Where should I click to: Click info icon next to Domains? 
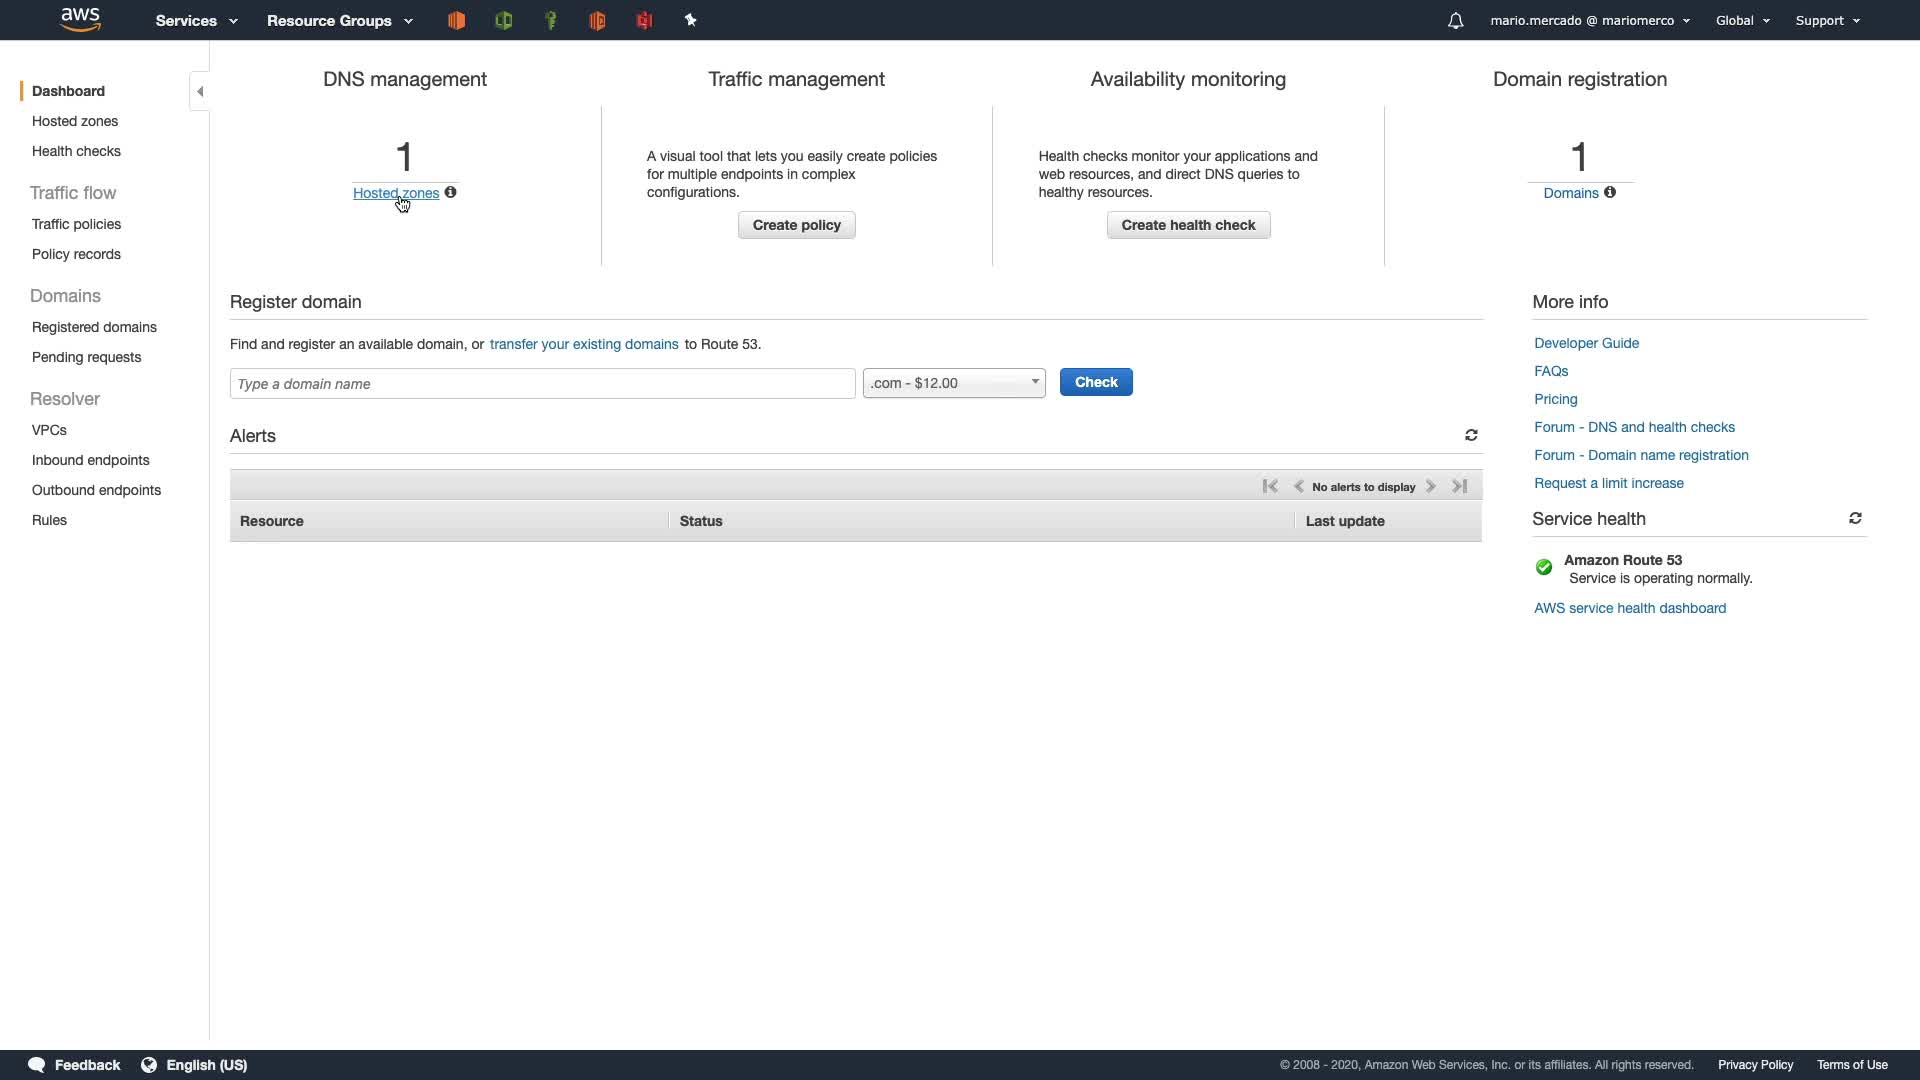(x=1610, y=192)
